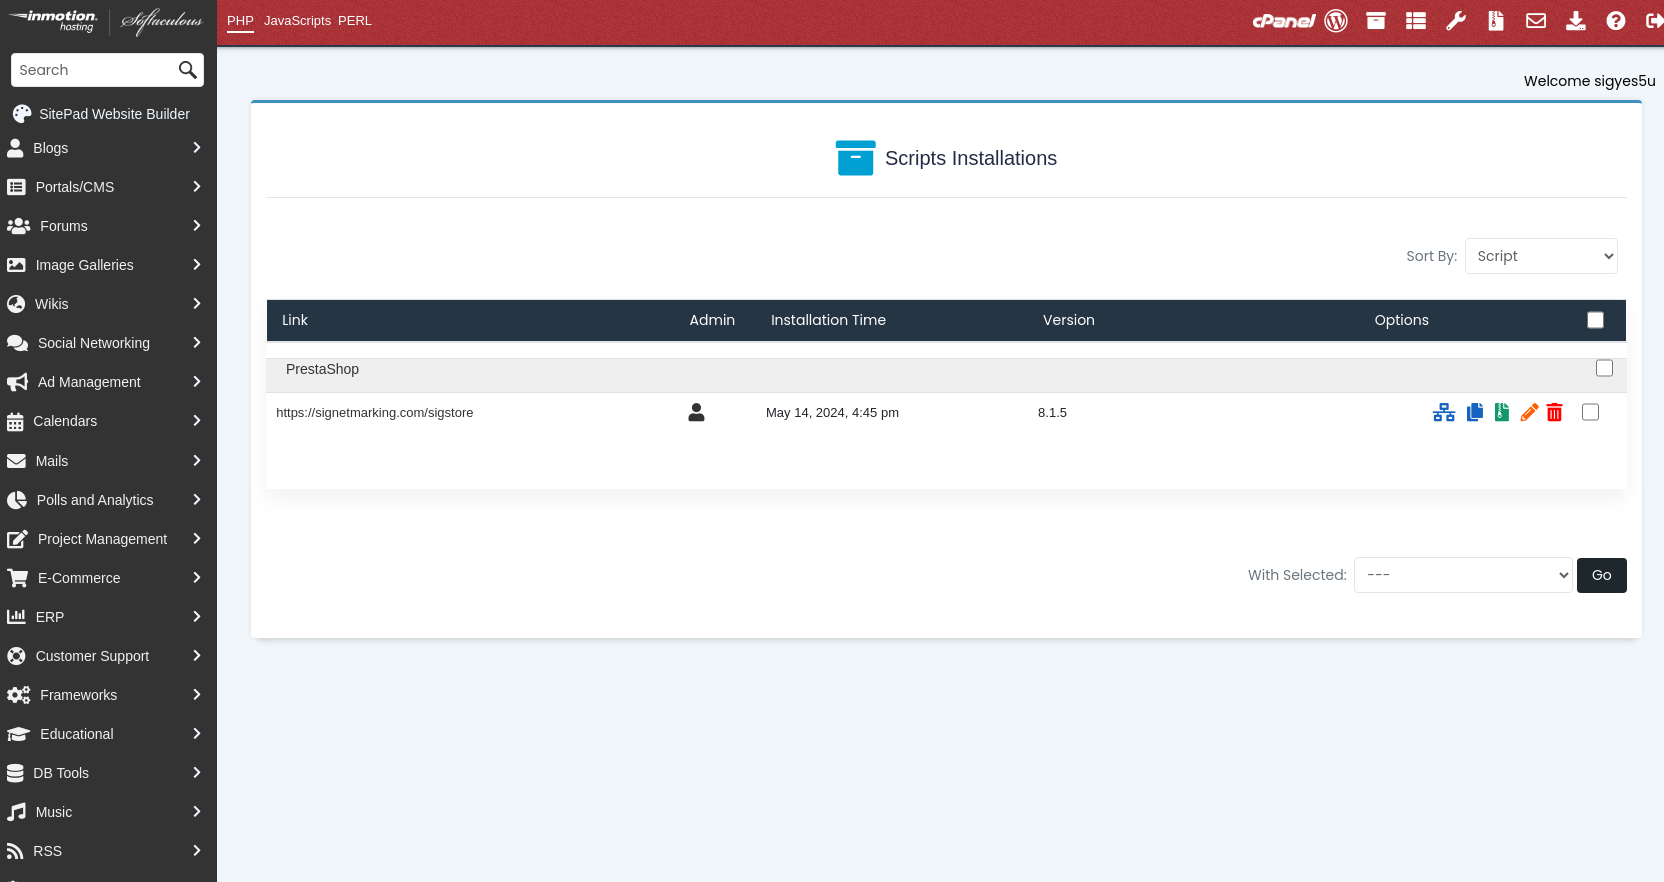Open the Mails category
Viewport: 1664px width, 882px height.
(108, 461)
